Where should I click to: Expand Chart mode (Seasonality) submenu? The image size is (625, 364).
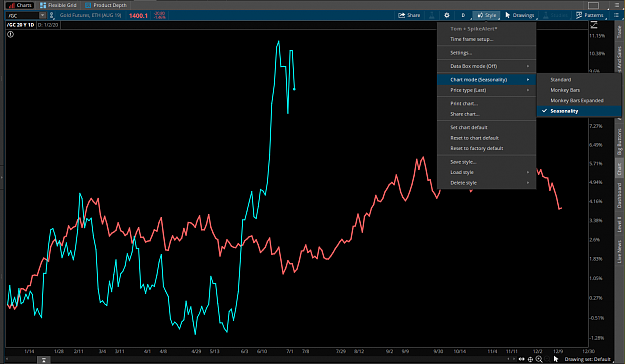pyautogui.click(x=486, y=80)
